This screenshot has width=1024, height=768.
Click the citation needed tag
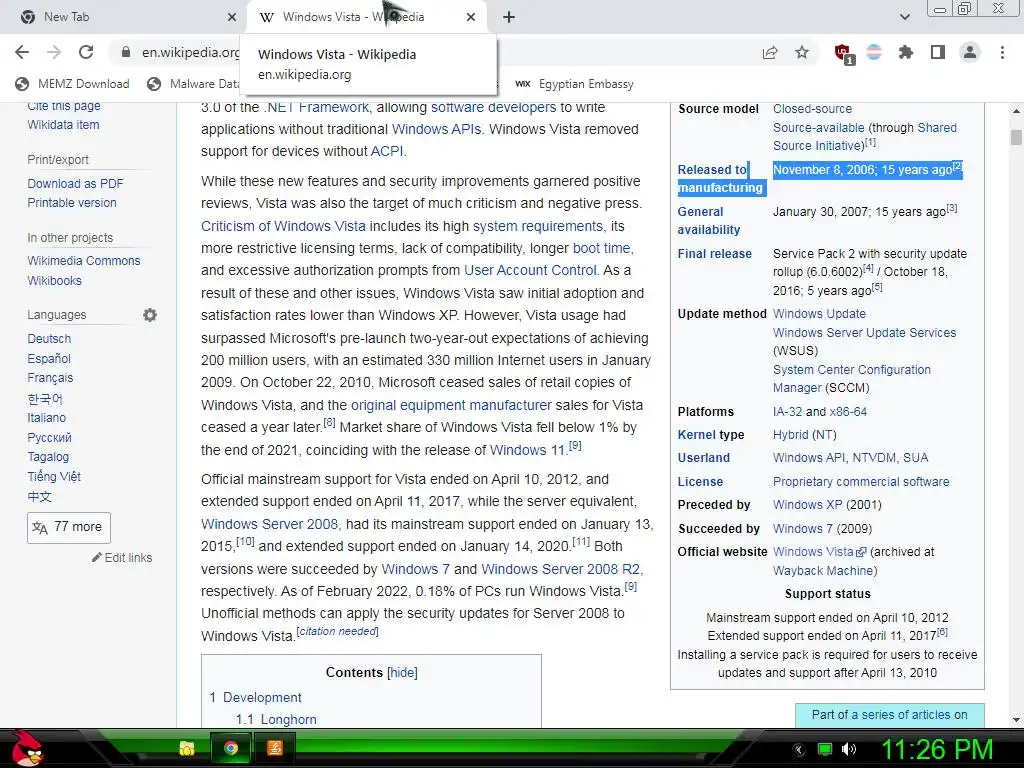coord(338,631)
